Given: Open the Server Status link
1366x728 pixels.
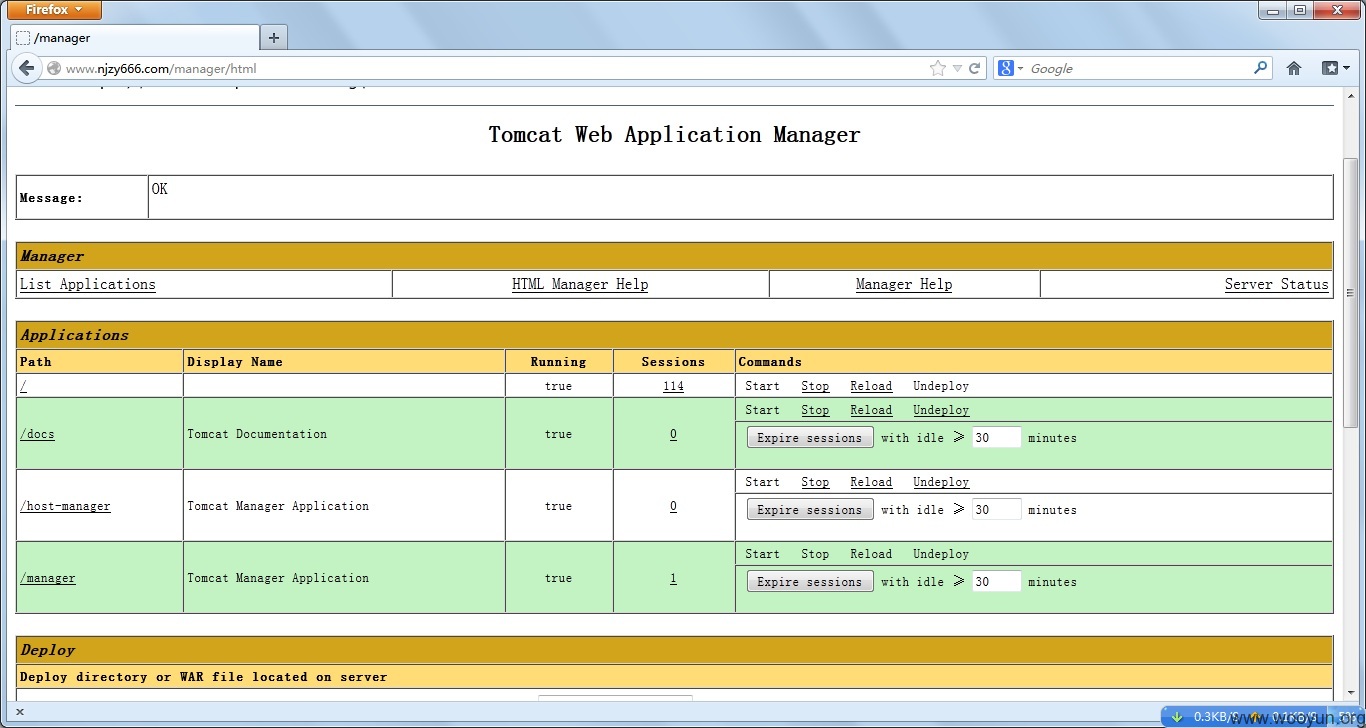Looking at the screenshot, I should (1277, 284).
